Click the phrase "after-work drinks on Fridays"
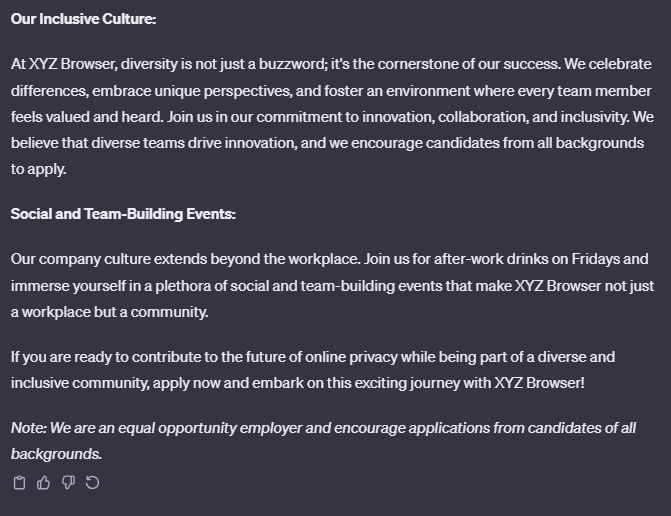Viewport: 671px width, 516px height. pyautogui.click(x=528, y=259)
